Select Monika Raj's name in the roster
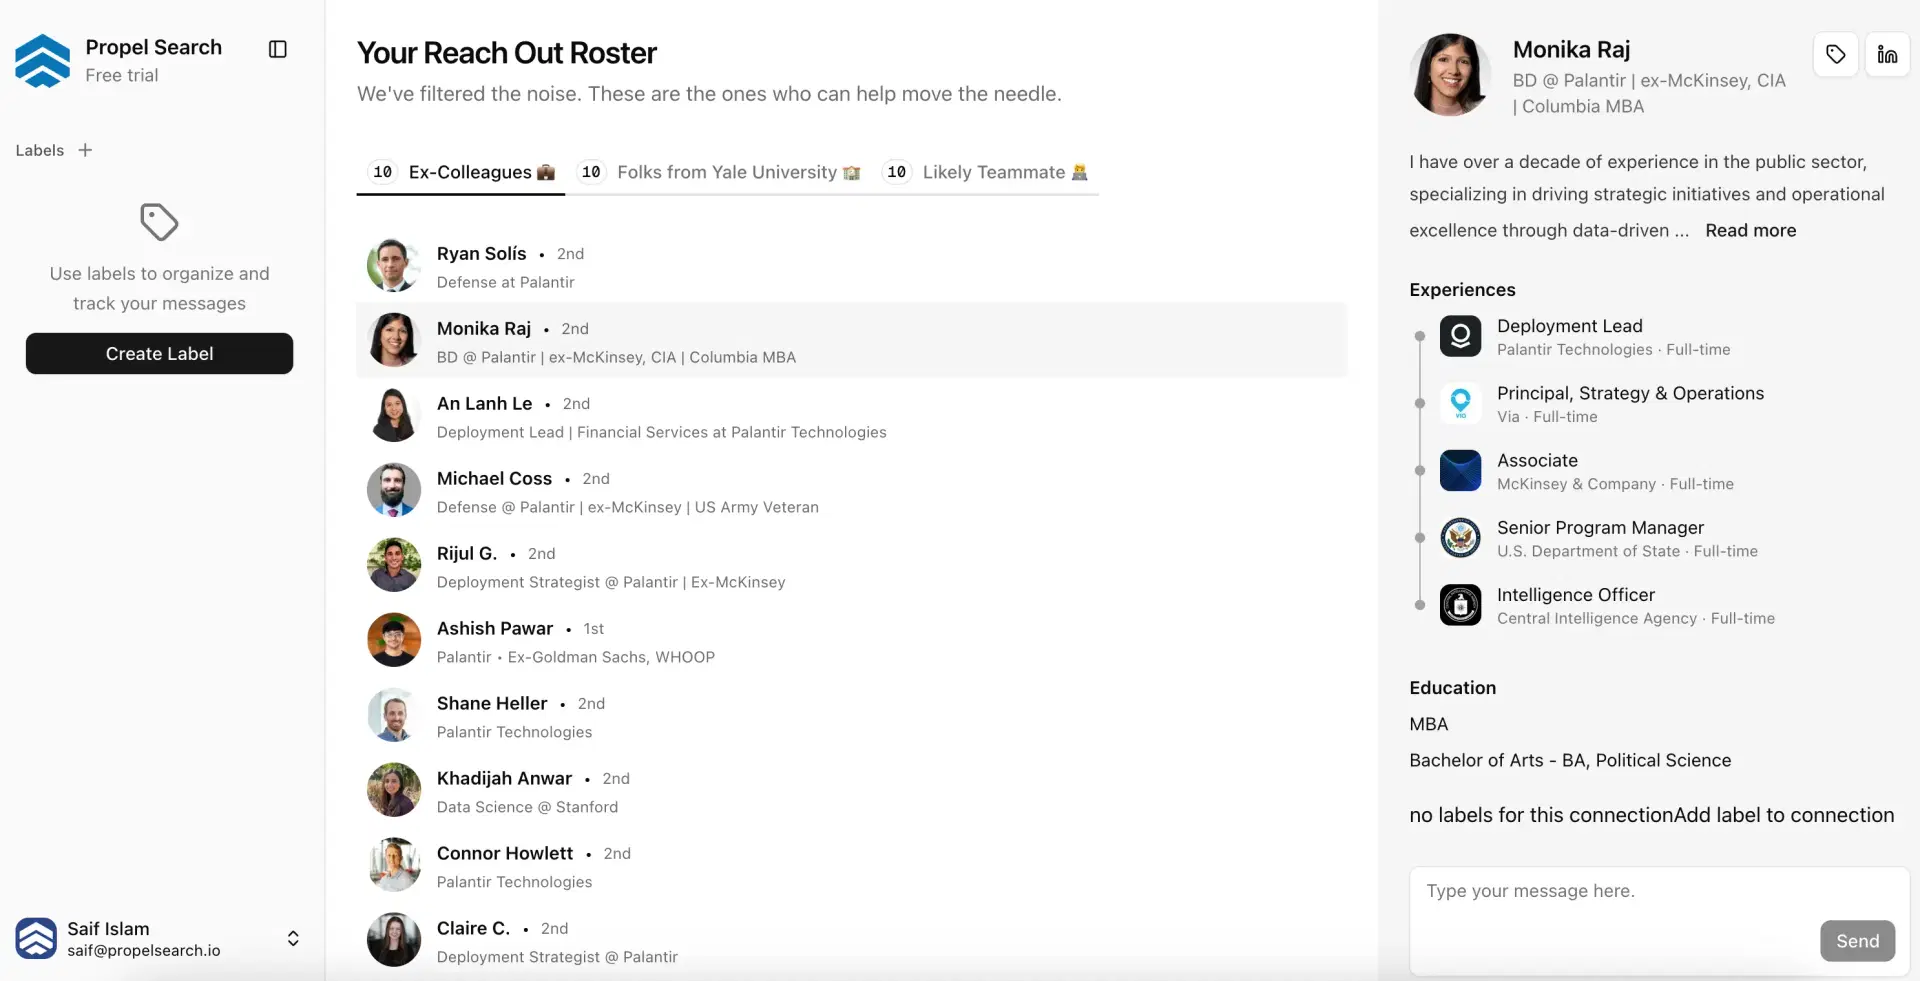The height and width of the screenshot is (981, 1920). tap(484, 328)
